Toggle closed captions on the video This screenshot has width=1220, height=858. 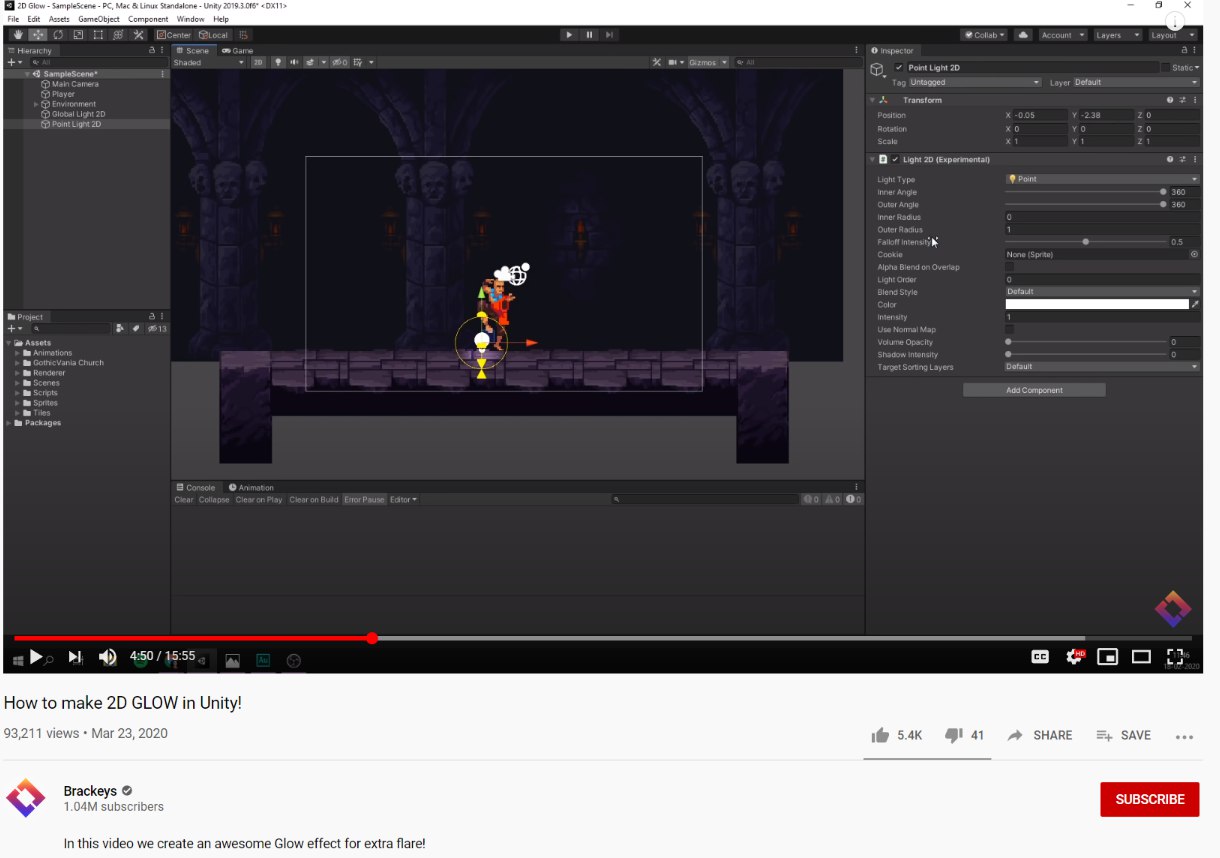pyautogui.click(x=1040, y=657)
